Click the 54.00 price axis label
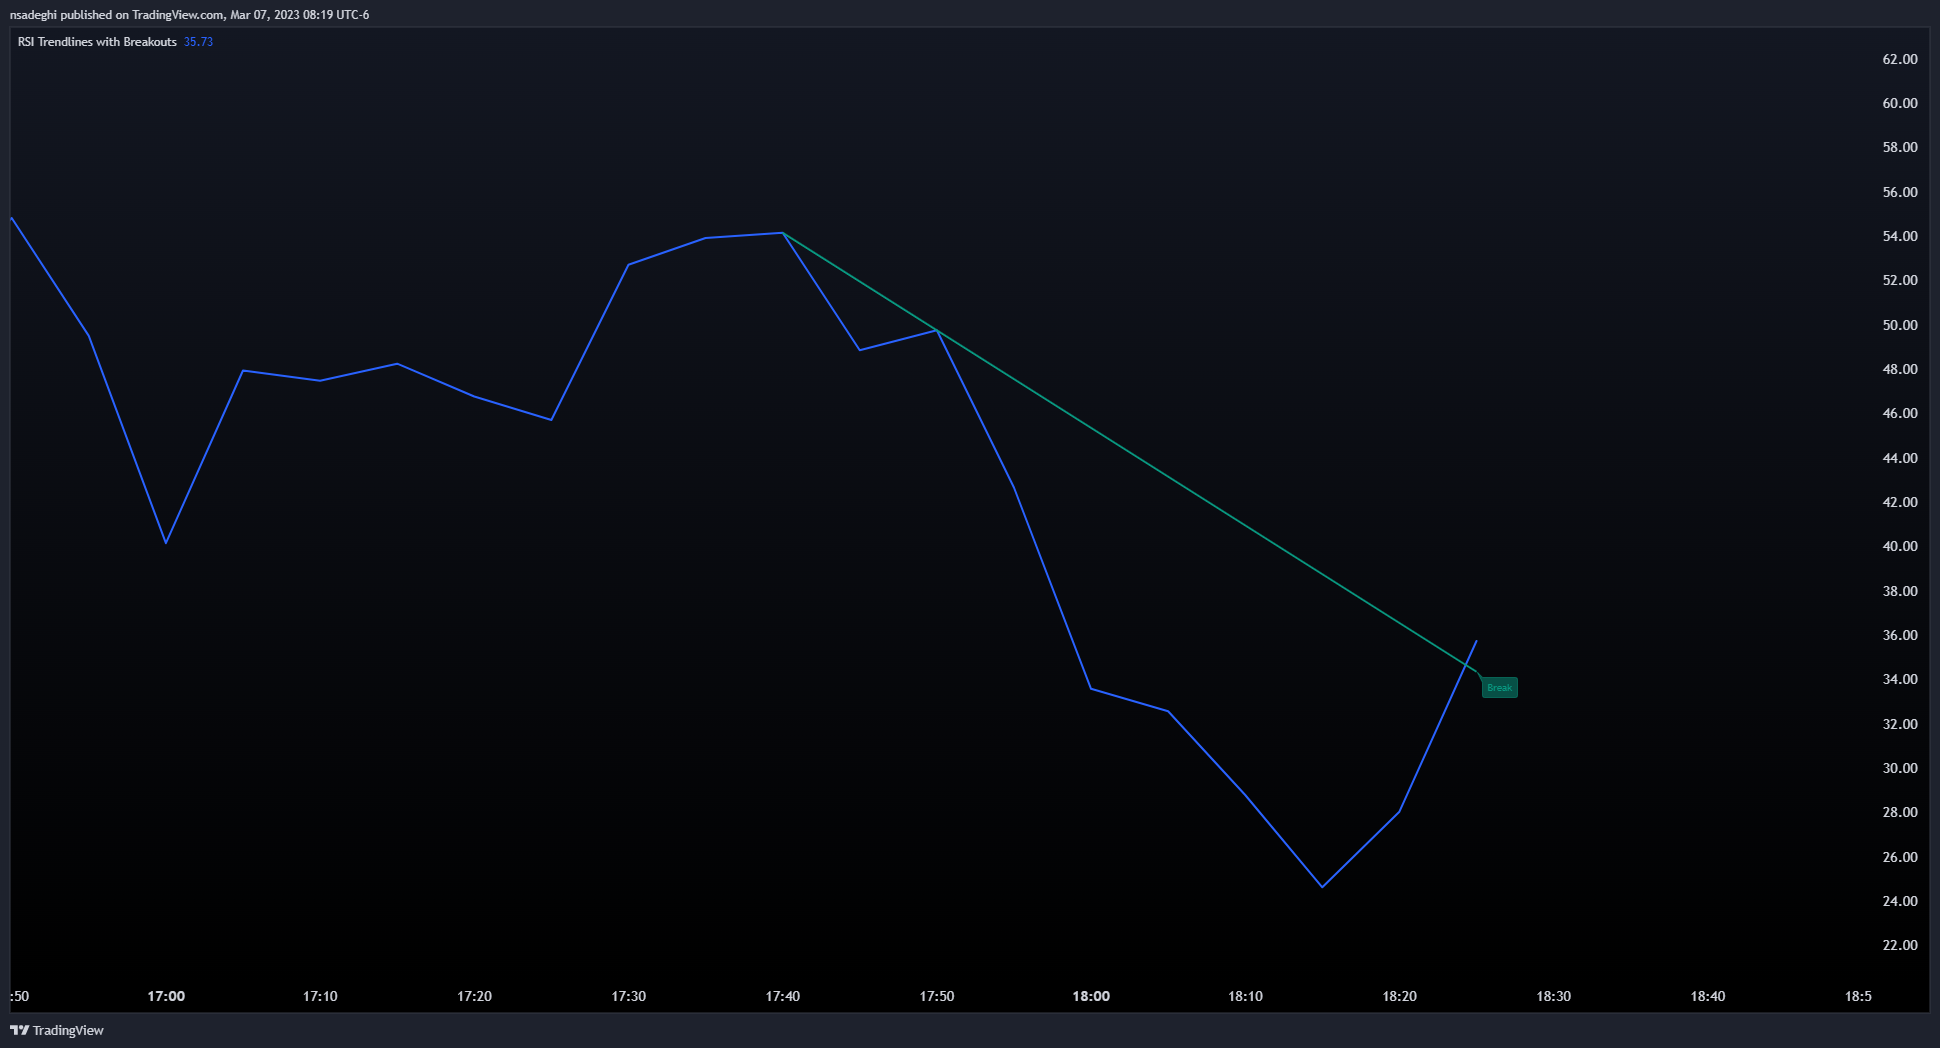Screen dimensions: 1940x1048 1900,236
